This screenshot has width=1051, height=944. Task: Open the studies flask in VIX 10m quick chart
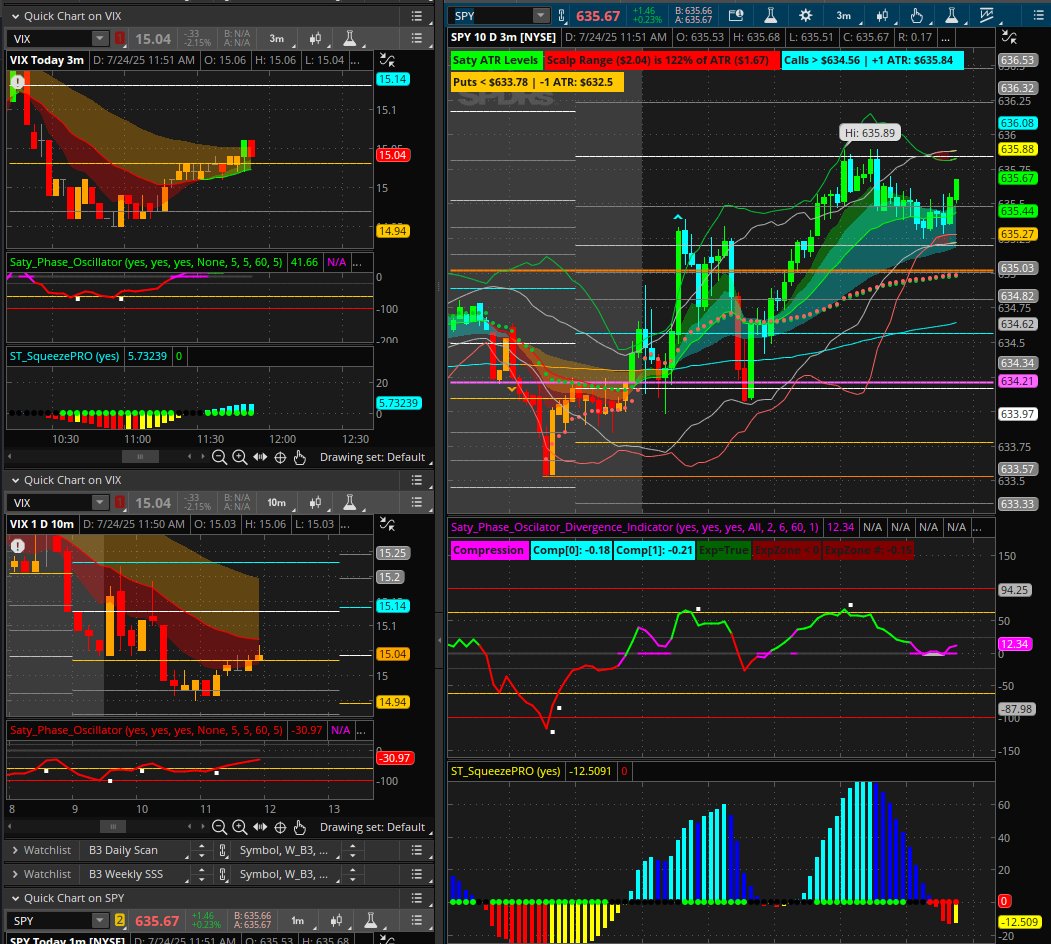pos(350,503)
